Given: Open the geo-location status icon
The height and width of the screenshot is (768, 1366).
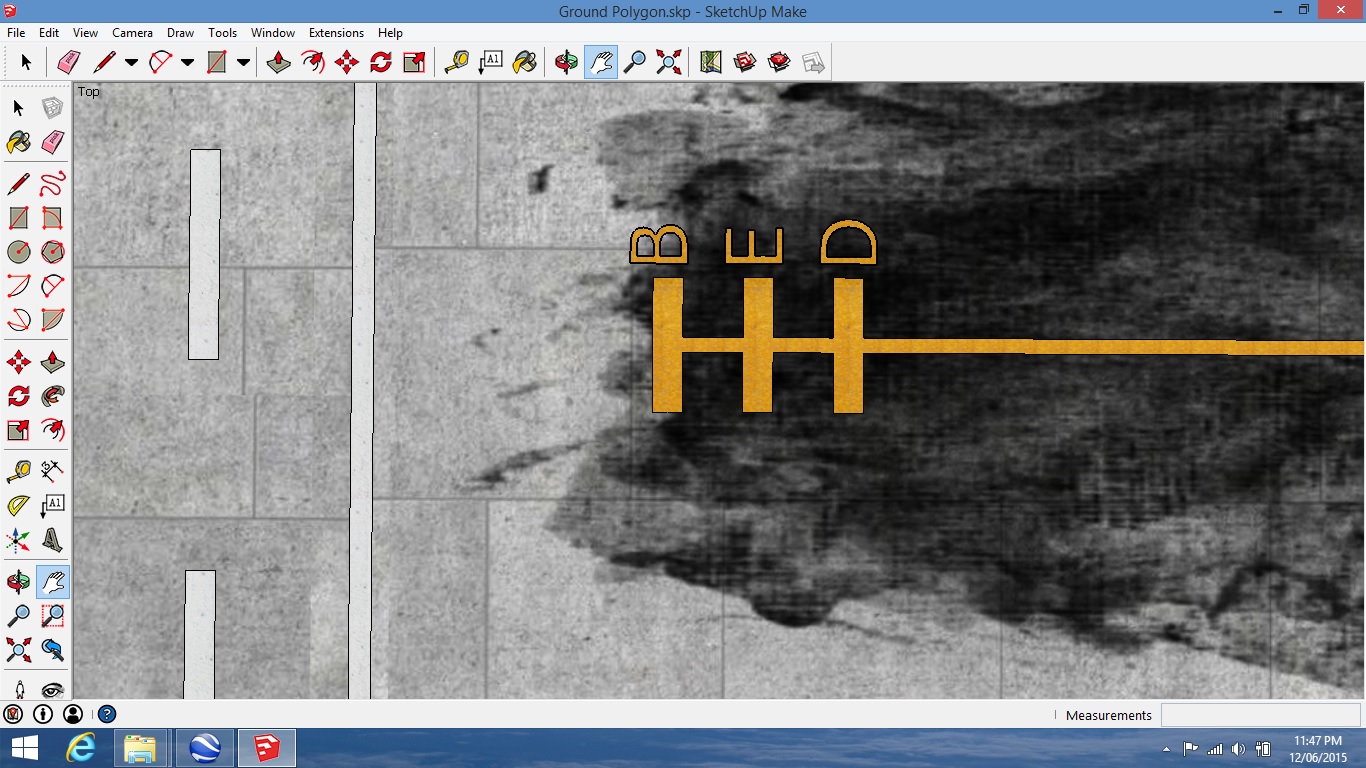Looking at the screenshot, I should pyautogui.click(x=13, y=714).
